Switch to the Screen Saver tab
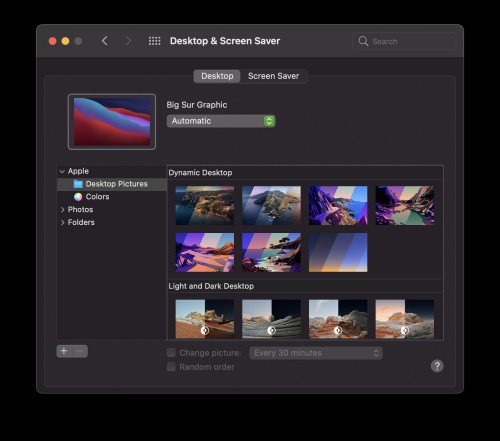The width and height of the screenshot is (500, 441). pyautogui.click(x=273, y=76)
